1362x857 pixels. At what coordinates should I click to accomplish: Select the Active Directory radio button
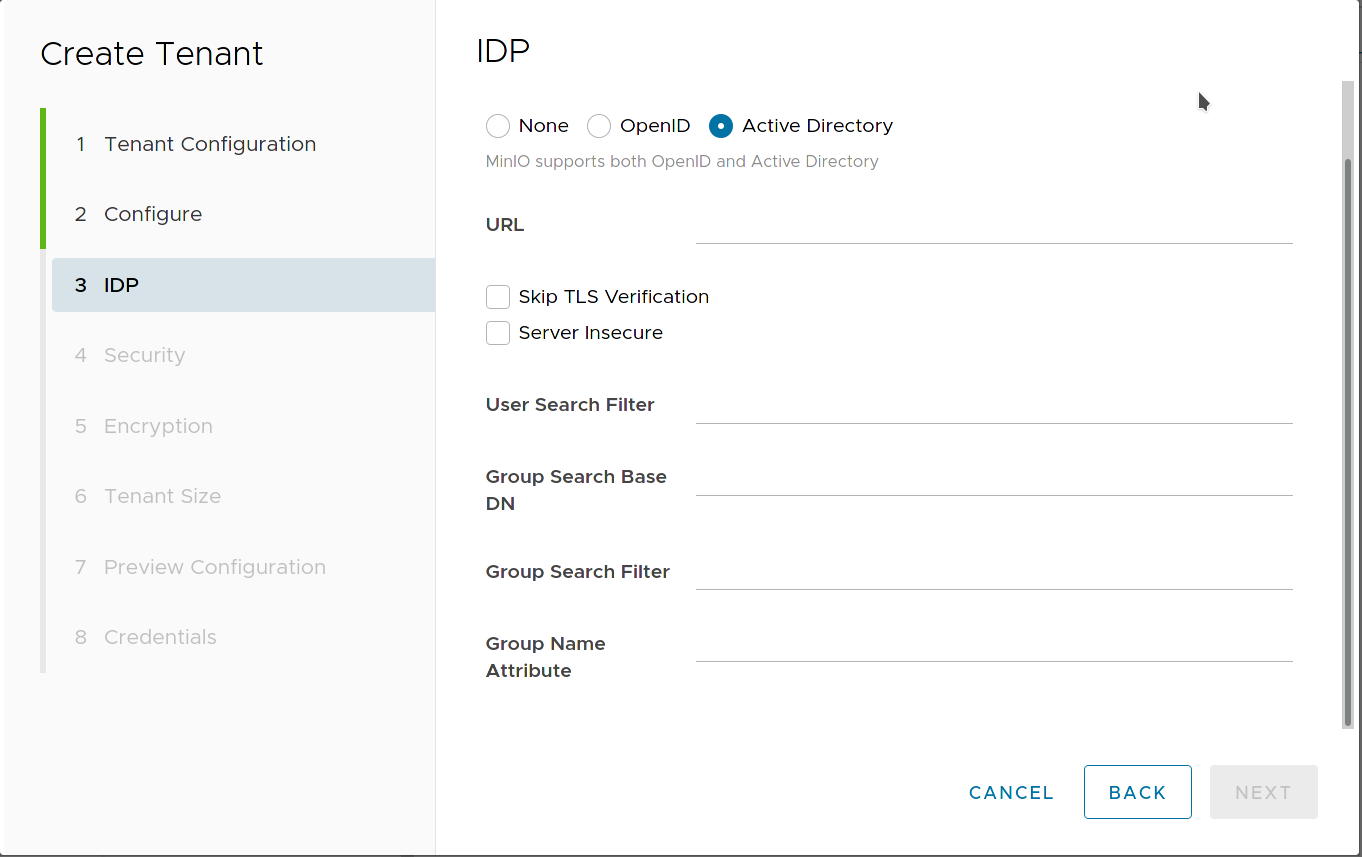click(x=722, y=126)
